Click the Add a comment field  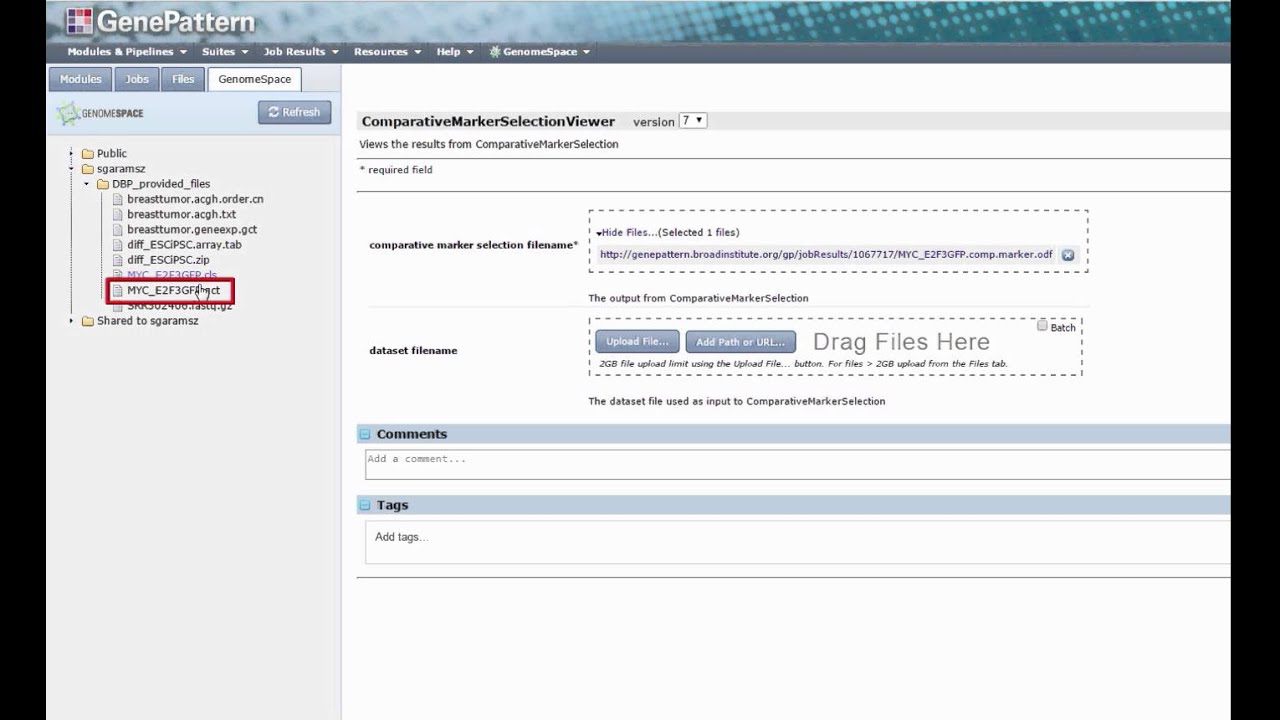click(x=797, y=464)
